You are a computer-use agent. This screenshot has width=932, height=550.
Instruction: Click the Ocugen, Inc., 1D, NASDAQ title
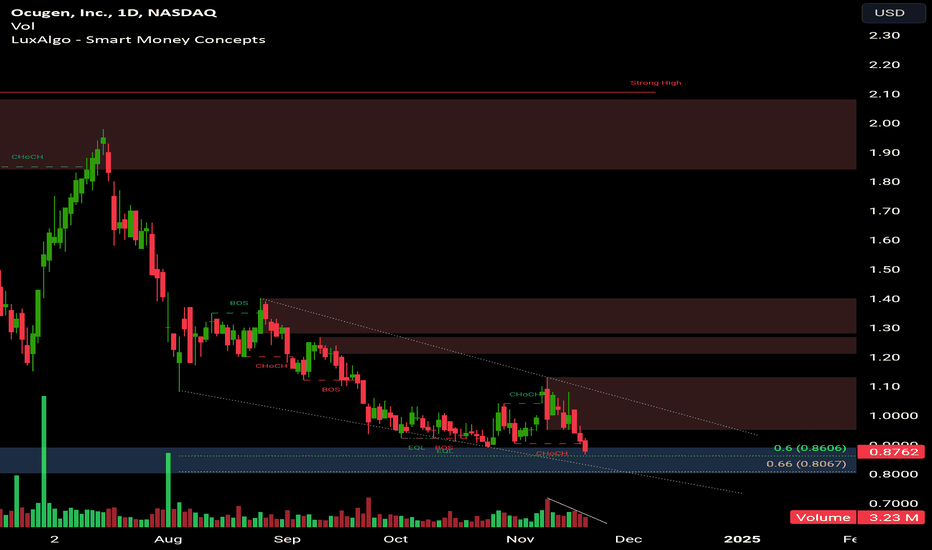(x=114, y=12)
